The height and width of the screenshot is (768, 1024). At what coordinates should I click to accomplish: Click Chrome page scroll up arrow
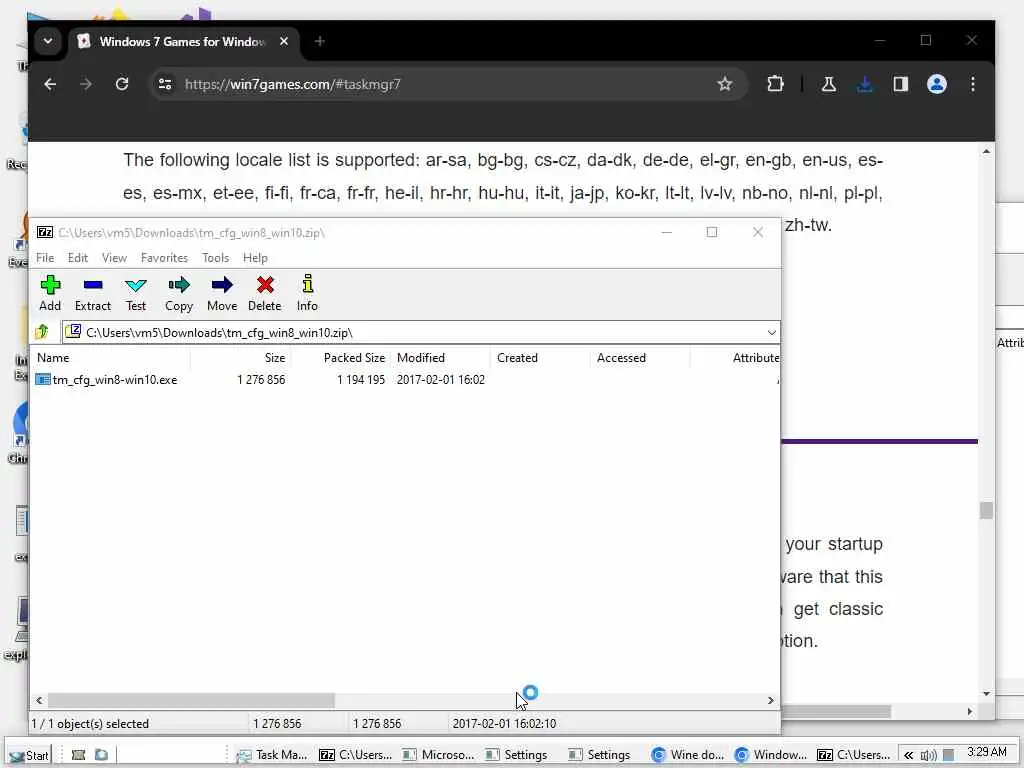[986, 152]
